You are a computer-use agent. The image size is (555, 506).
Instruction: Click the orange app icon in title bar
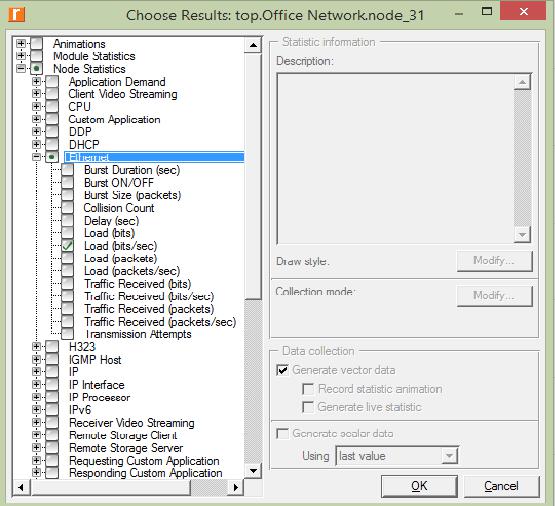(x=17, y=15)
